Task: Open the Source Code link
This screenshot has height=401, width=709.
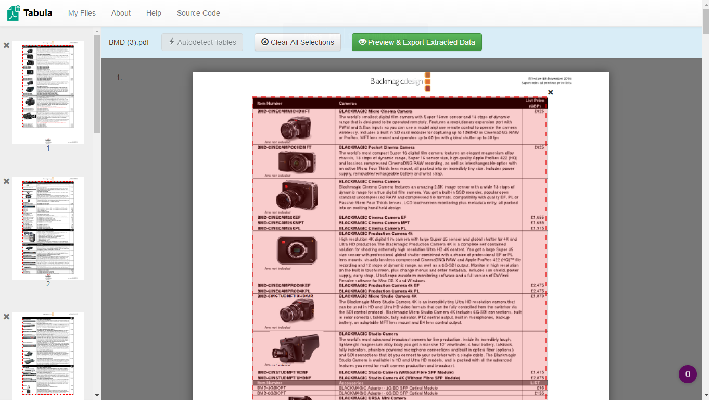Action: click(x=198, y=13)
